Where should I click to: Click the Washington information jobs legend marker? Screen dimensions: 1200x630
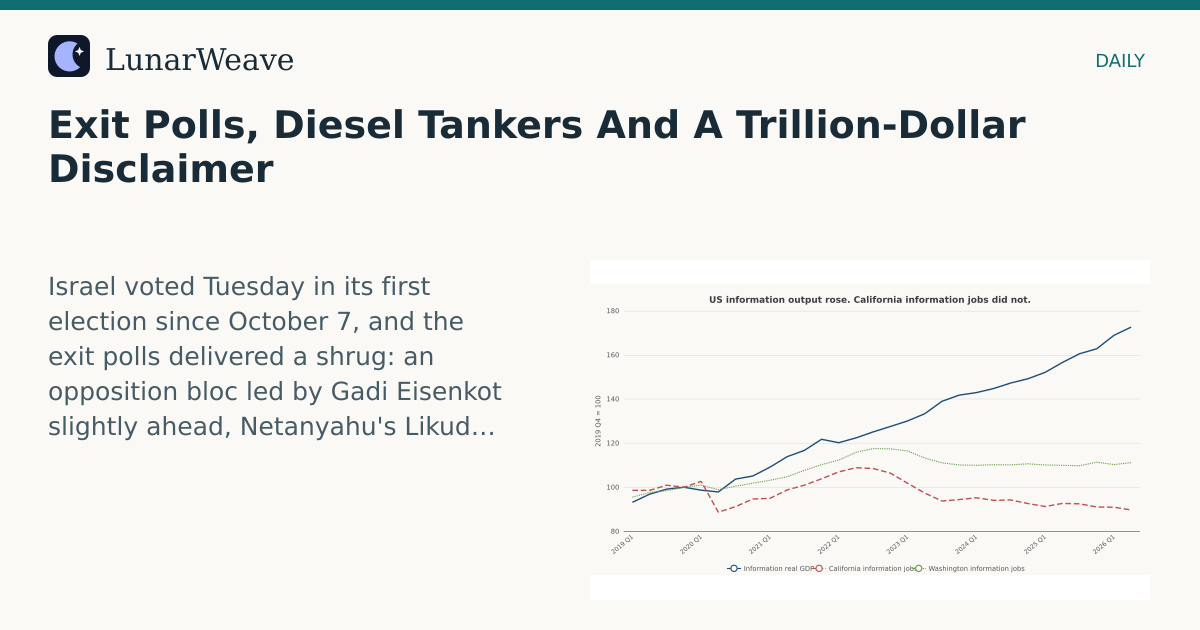pos(919,568)
